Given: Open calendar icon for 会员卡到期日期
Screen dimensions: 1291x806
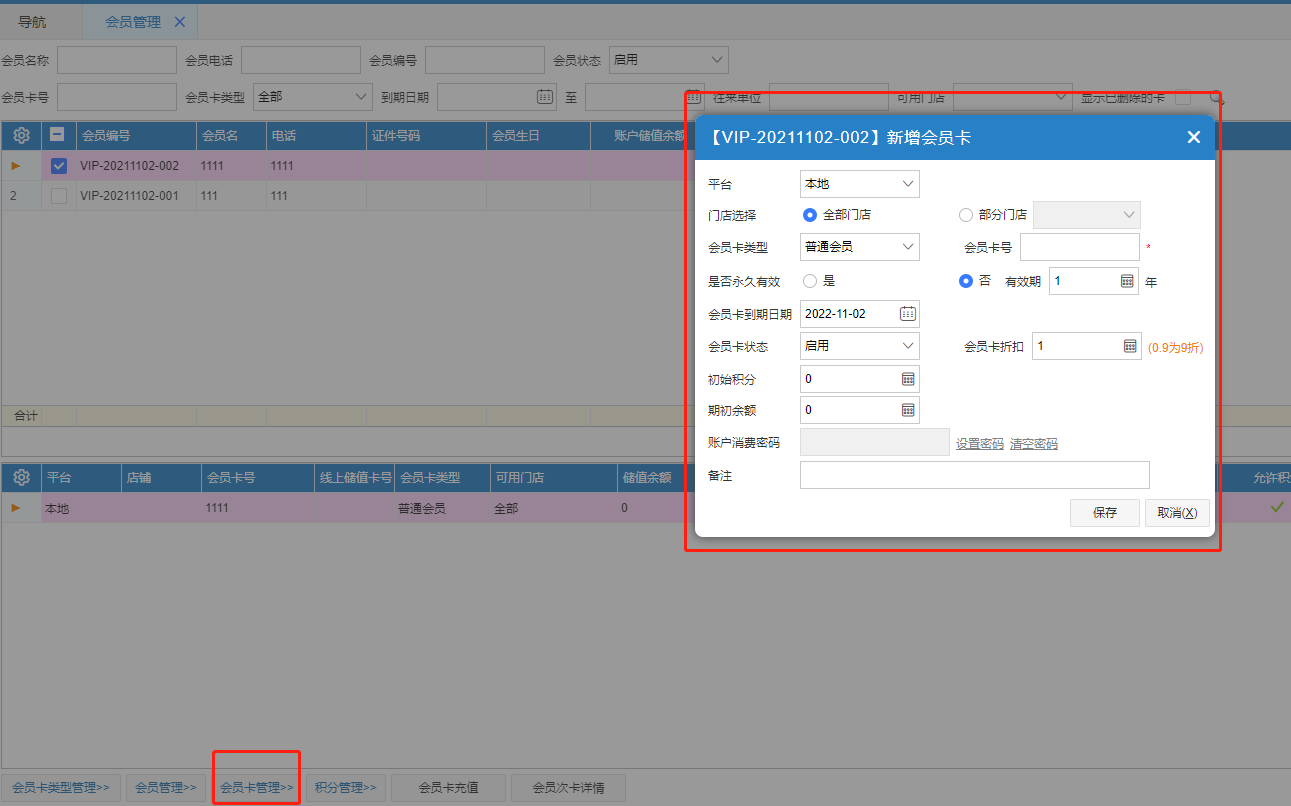Looking at the screenshot, I should pyautogui.click(x=907, y=313).
